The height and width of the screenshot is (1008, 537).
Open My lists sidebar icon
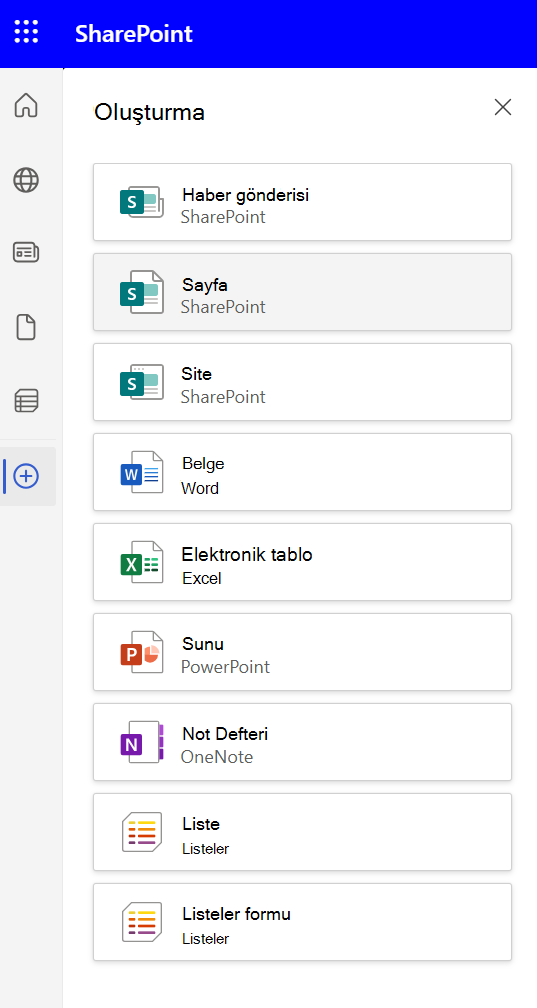[26, 400]
